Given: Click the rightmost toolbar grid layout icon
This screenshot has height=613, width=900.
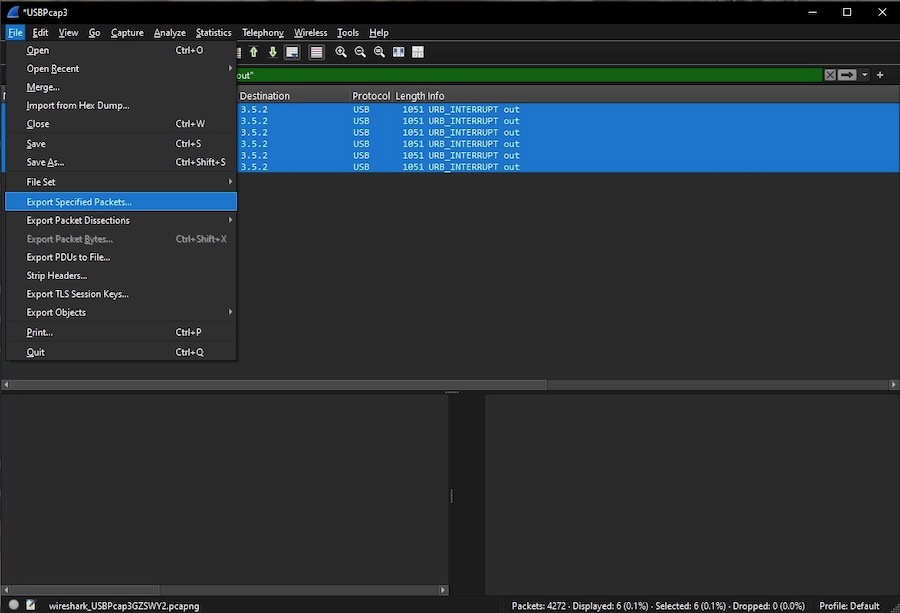Looking at the screenshot, I should point(418,52).
